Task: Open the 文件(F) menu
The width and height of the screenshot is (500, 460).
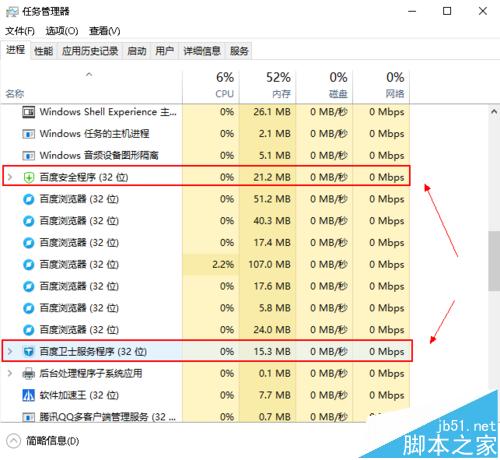Action: 20,31
